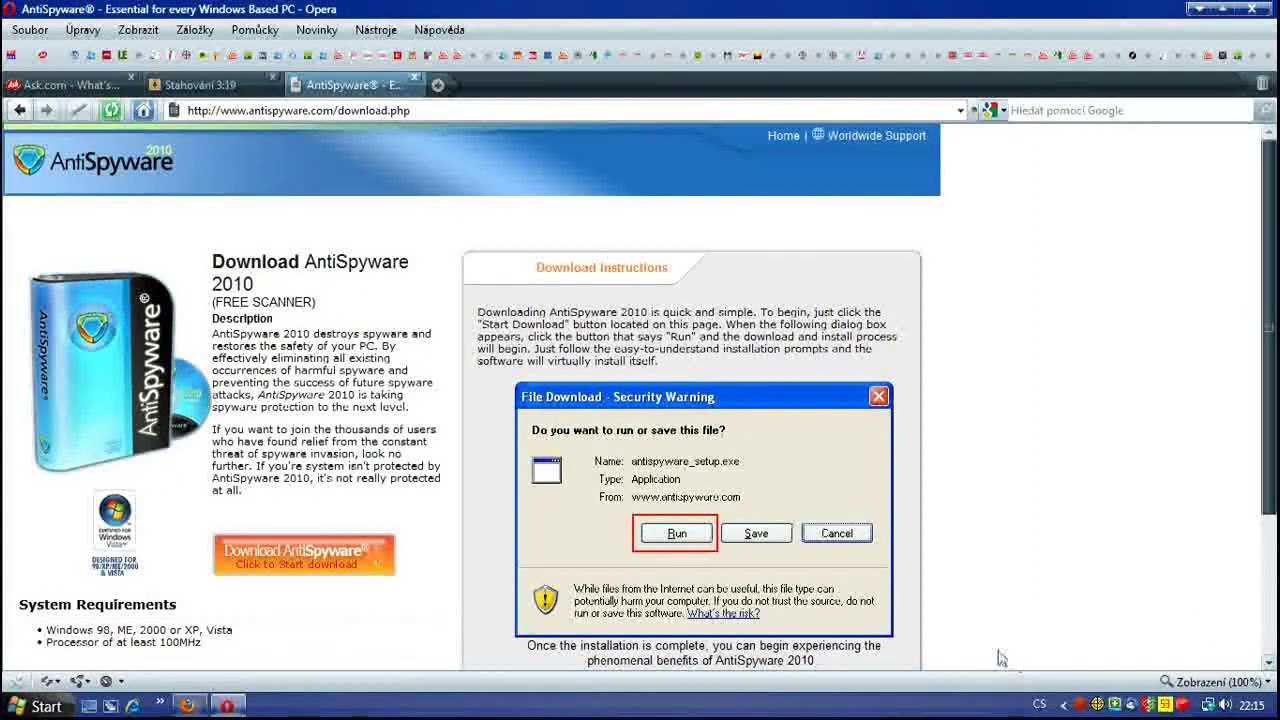Switch to the Stahování 3:19 tab
This screenshot has height=720, width=1280.
pyautogui.click(x=212, y=85)
